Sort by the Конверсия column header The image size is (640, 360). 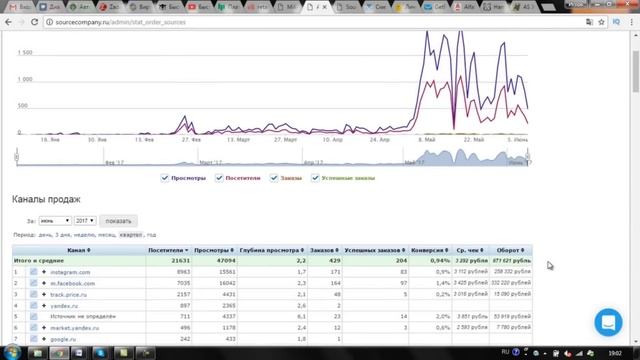click(430, 250)
